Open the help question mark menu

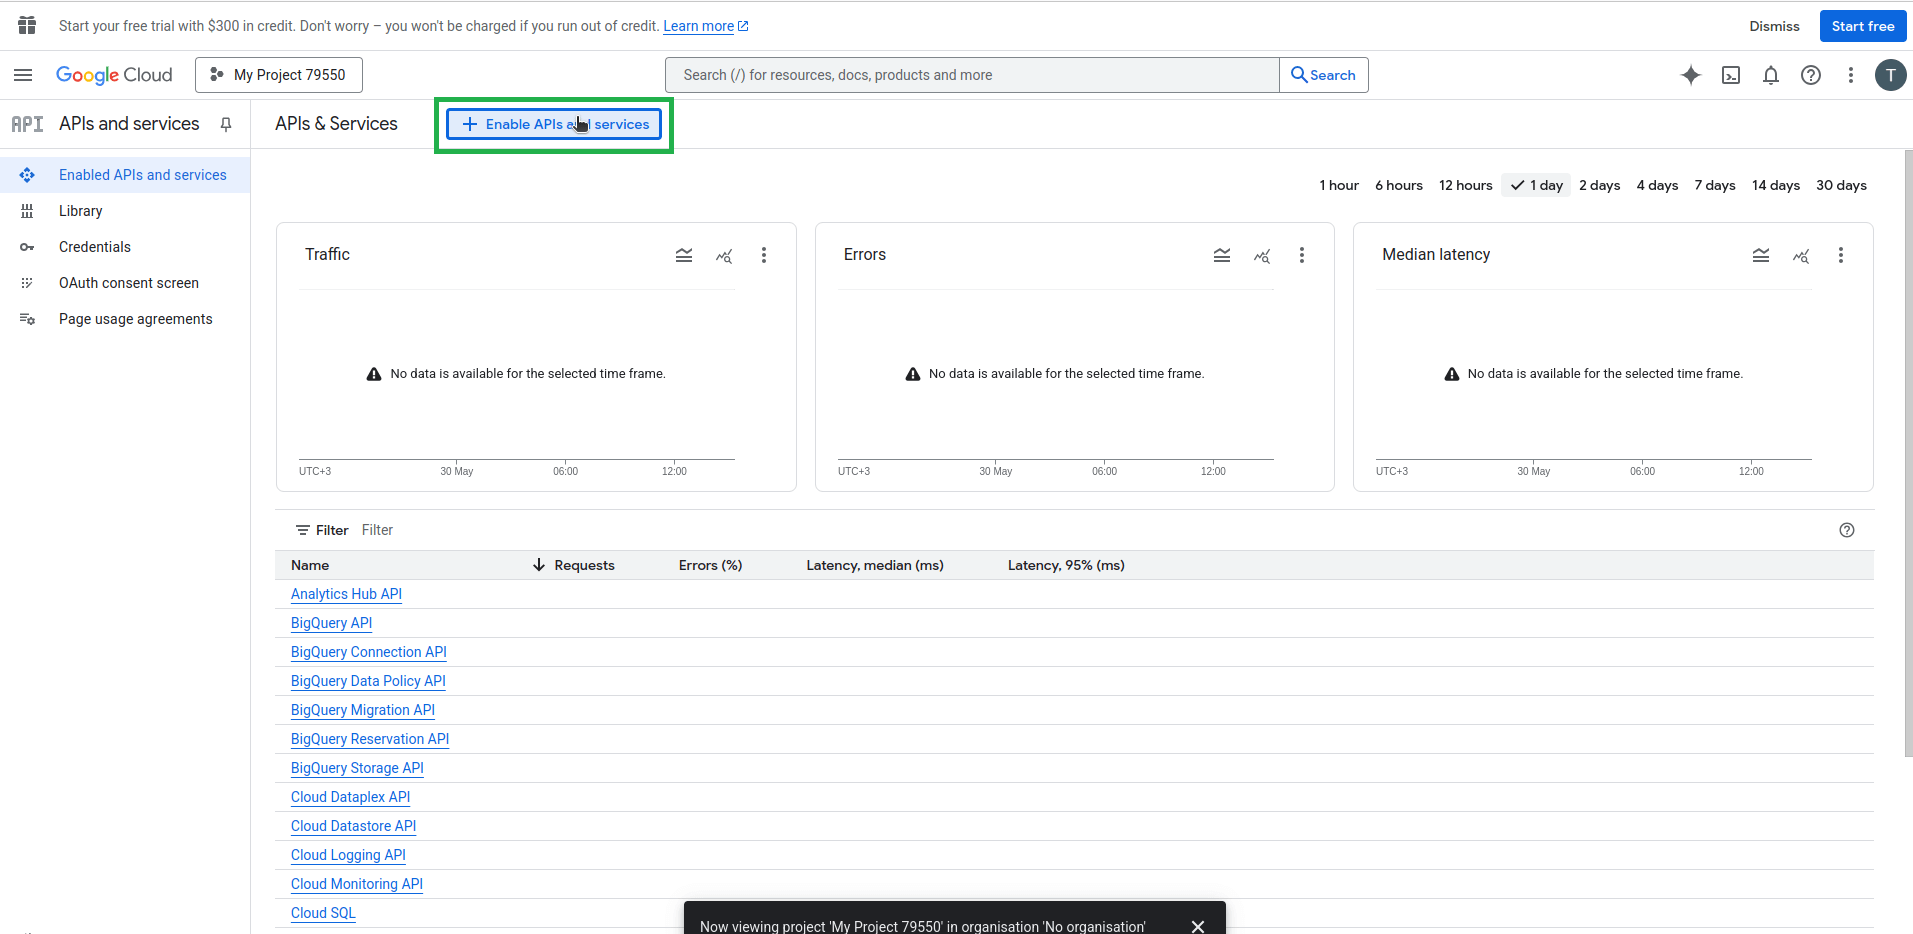tap(1810, 75)
